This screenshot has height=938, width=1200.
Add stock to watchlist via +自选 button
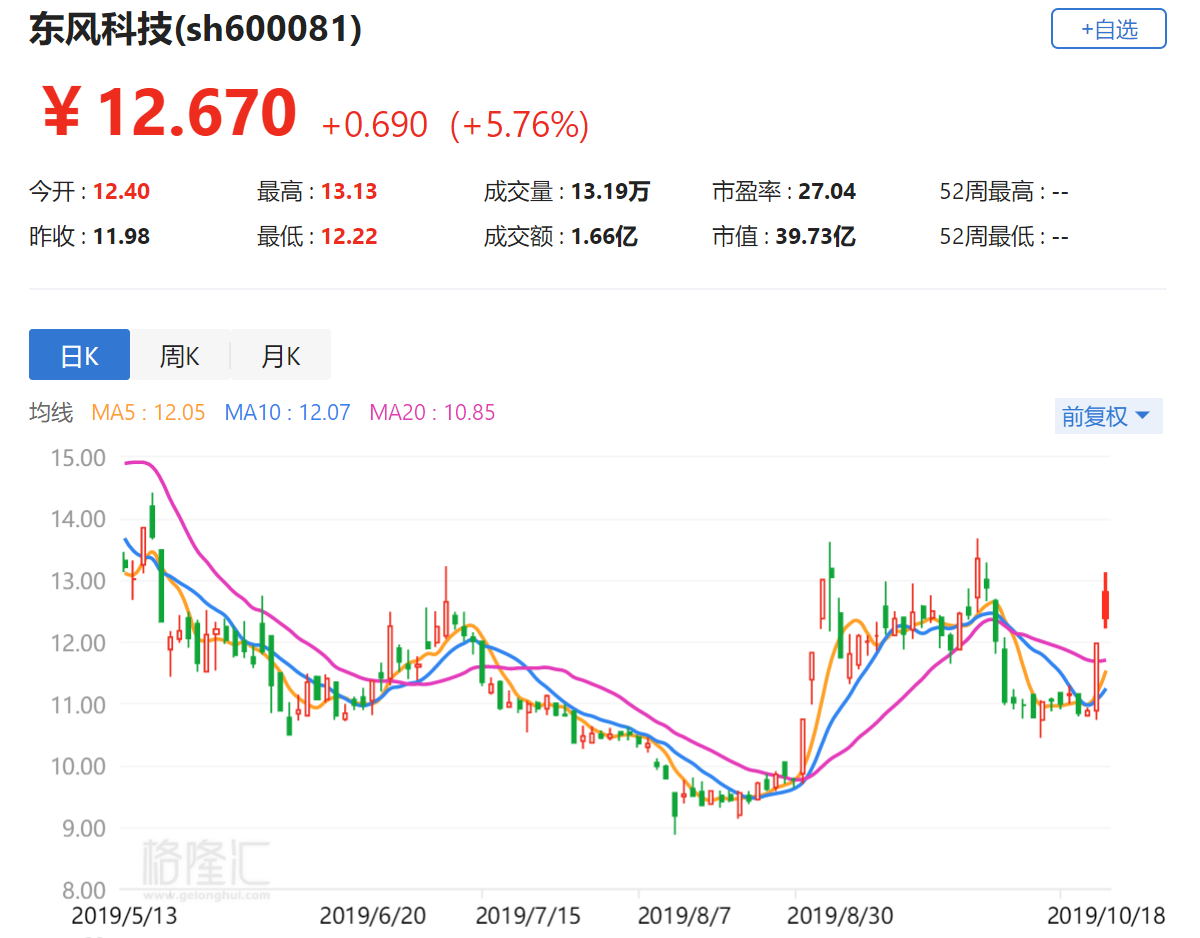tap(1108, 29)
